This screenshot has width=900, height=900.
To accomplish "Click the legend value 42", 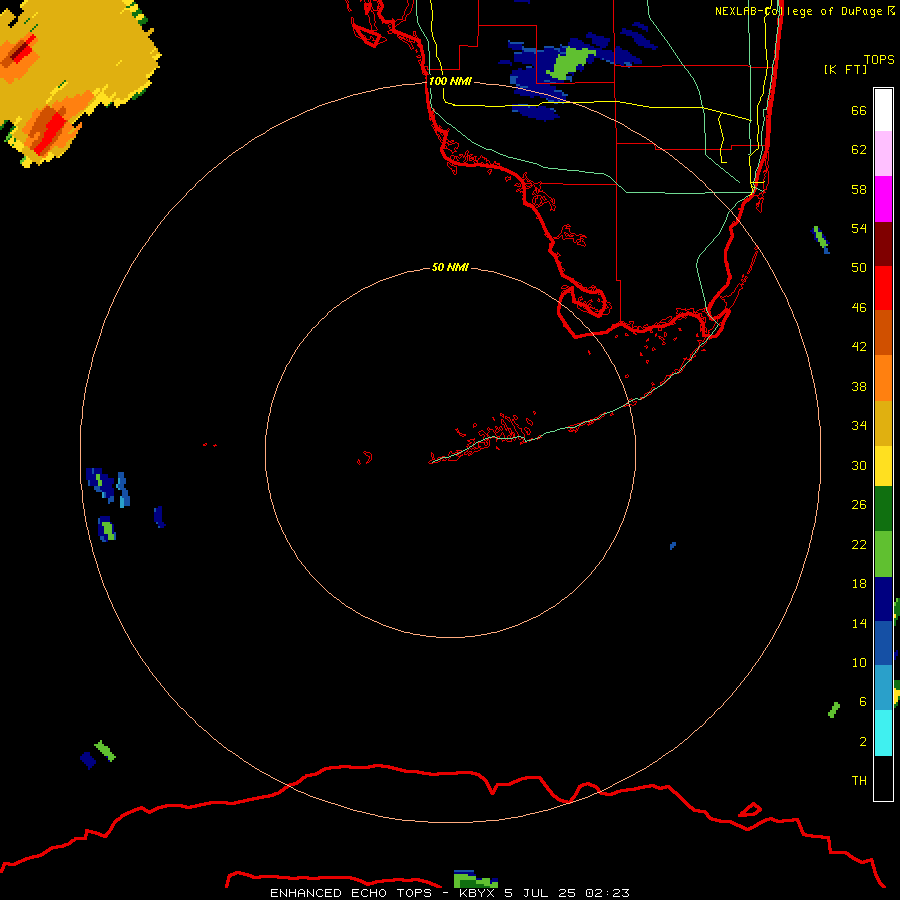I will pos(859,346).
